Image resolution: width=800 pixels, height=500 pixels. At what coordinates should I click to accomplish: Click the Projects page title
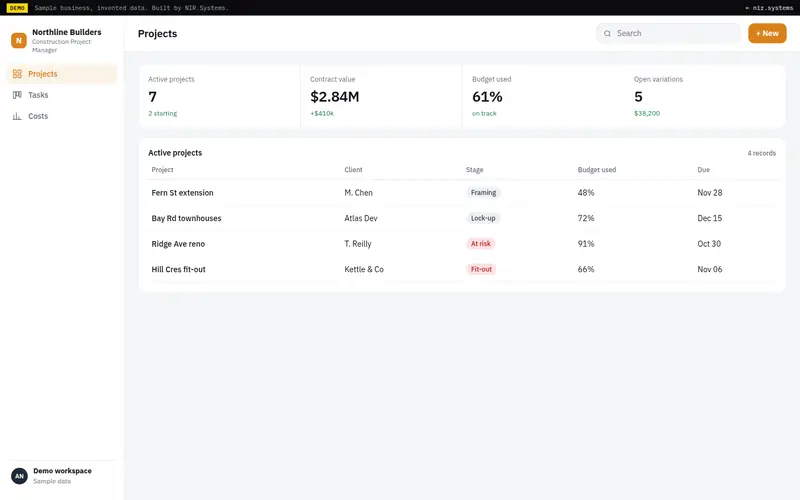pos(157,34)
